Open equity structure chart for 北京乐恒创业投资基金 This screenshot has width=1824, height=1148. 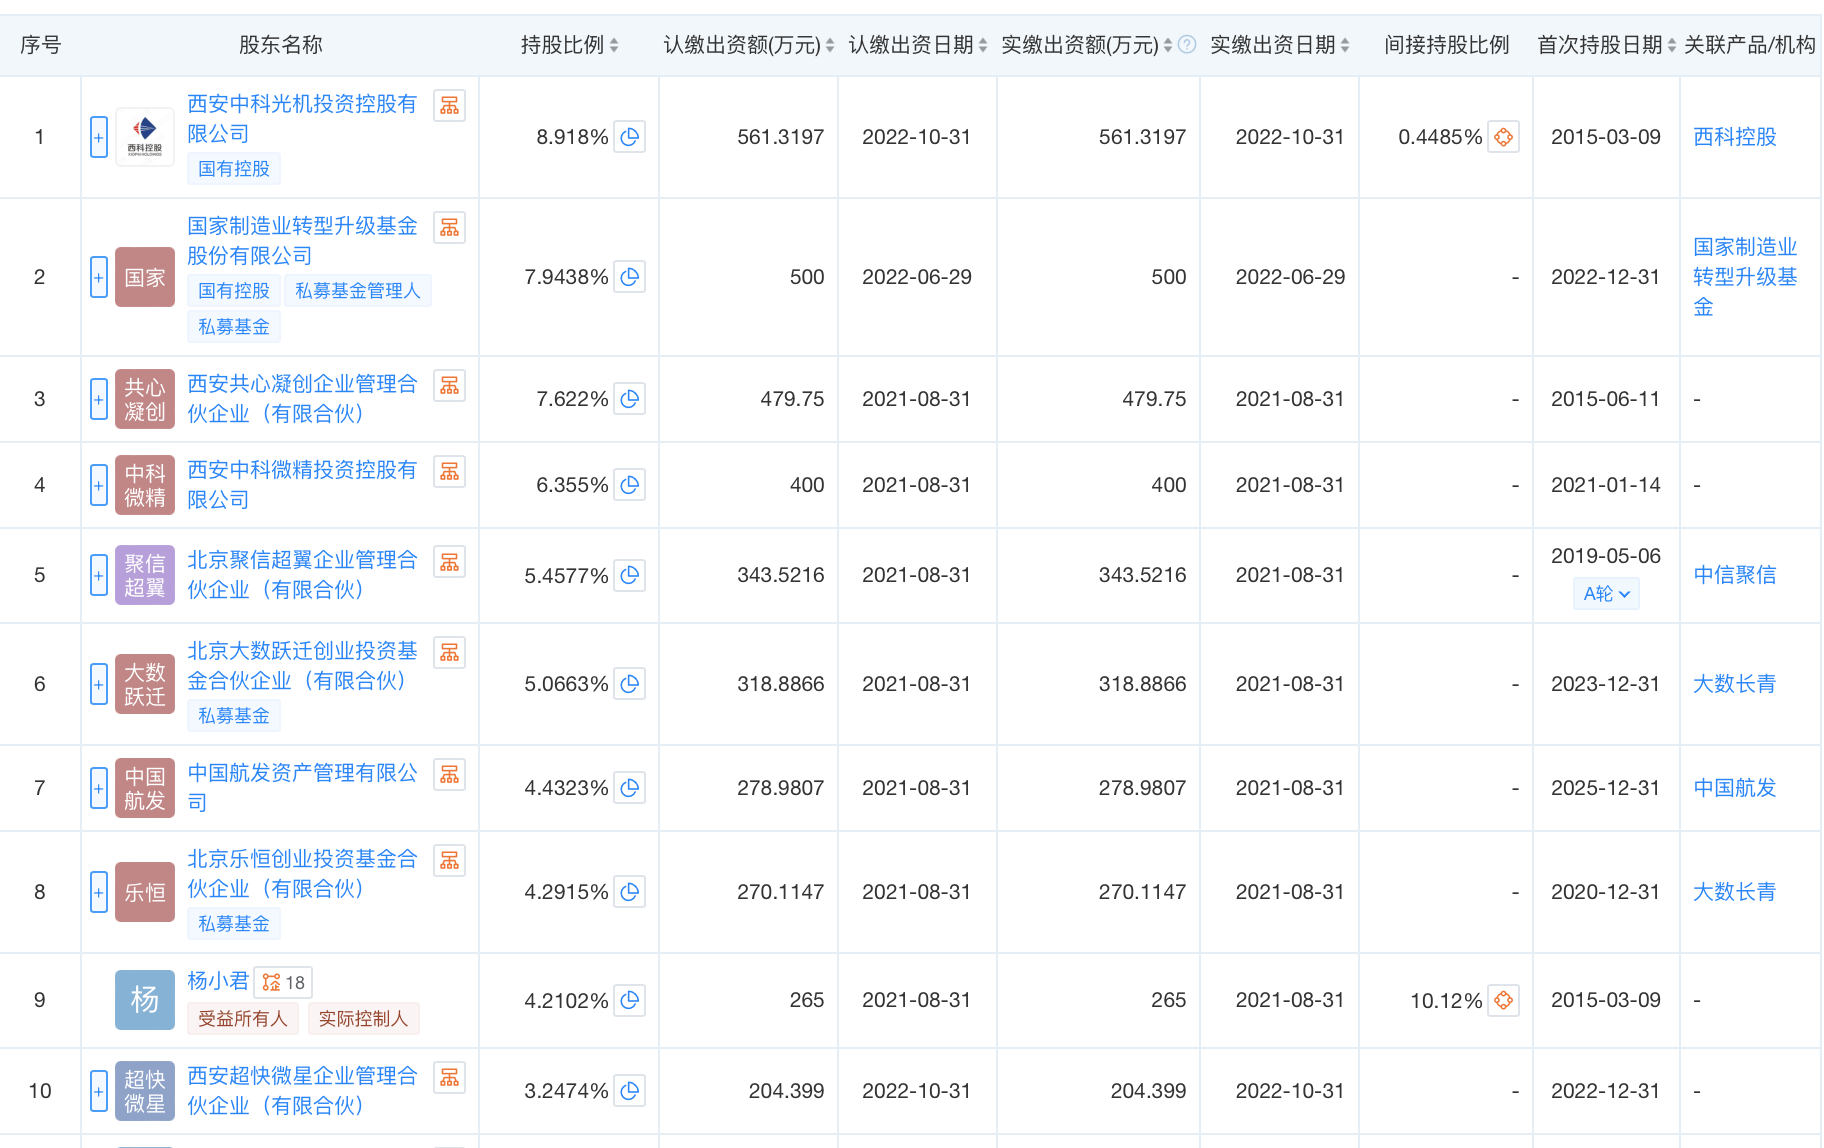pyautogui.click(x=450, y=860)
